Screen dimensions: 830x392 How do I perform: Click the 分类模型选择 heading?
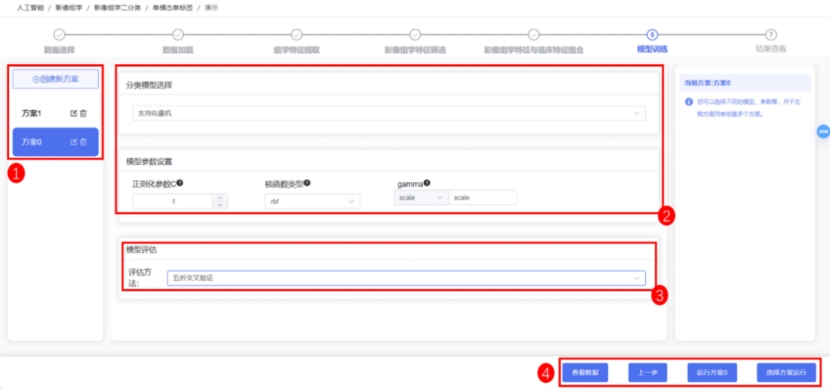click(149, 85)
